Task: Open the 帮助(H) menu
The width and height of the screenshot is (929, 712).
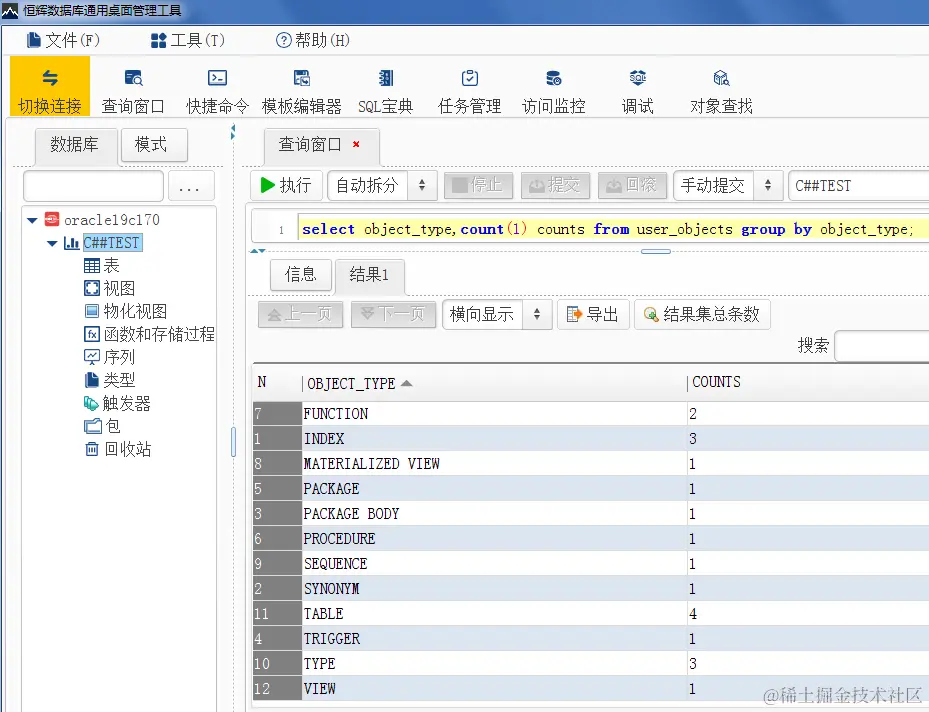Action: click(x=313, y=40)
